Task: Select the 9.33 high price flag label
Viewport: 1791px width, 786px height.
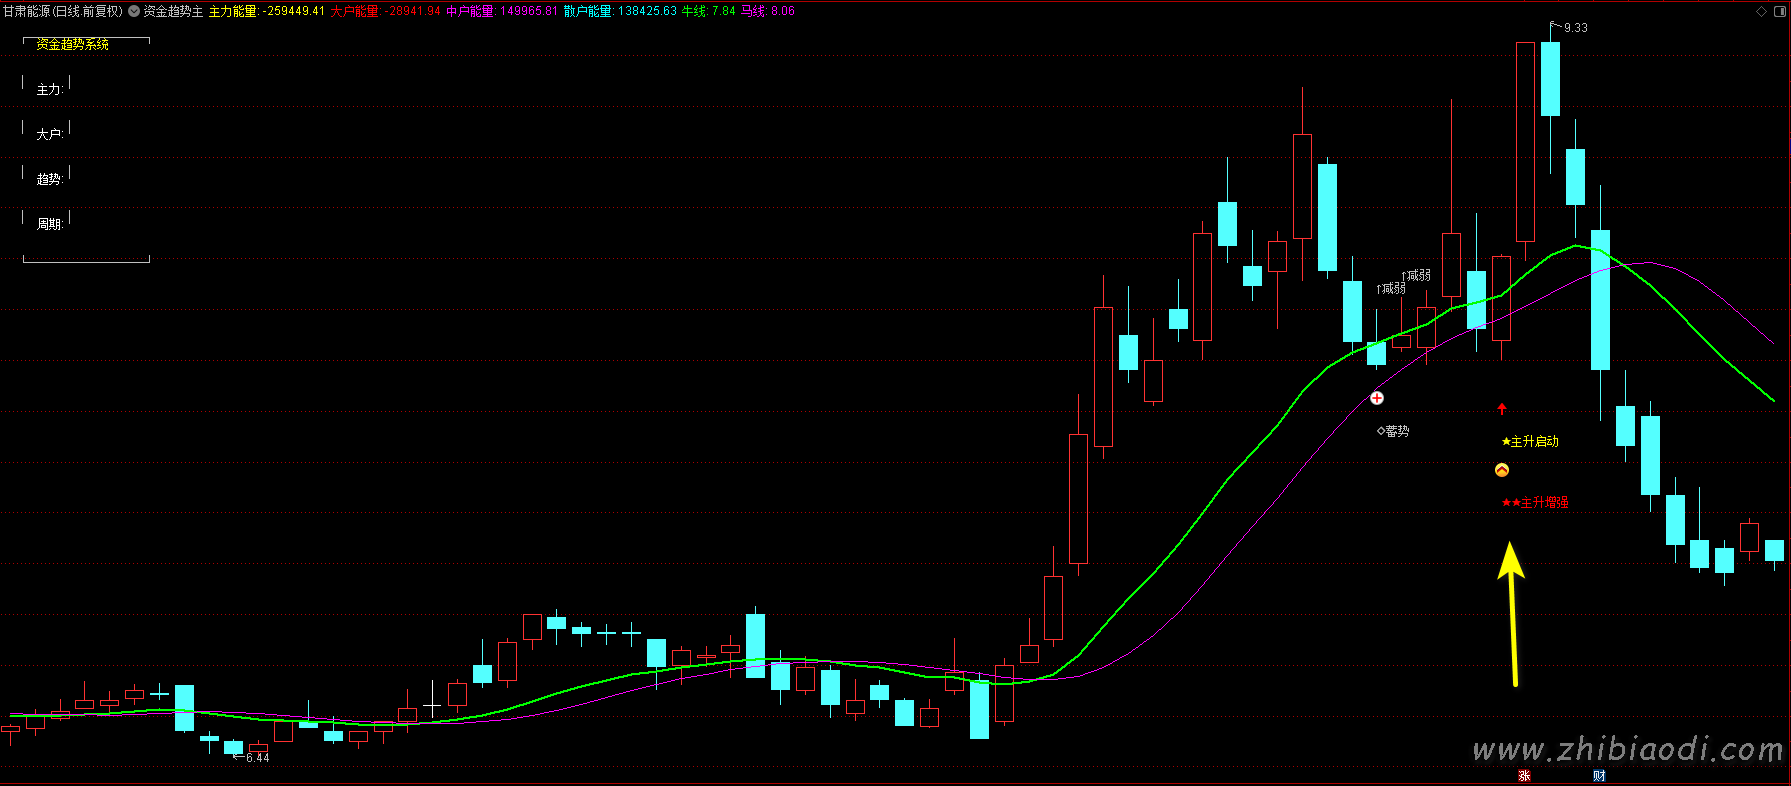Action: pos(1575,28)
